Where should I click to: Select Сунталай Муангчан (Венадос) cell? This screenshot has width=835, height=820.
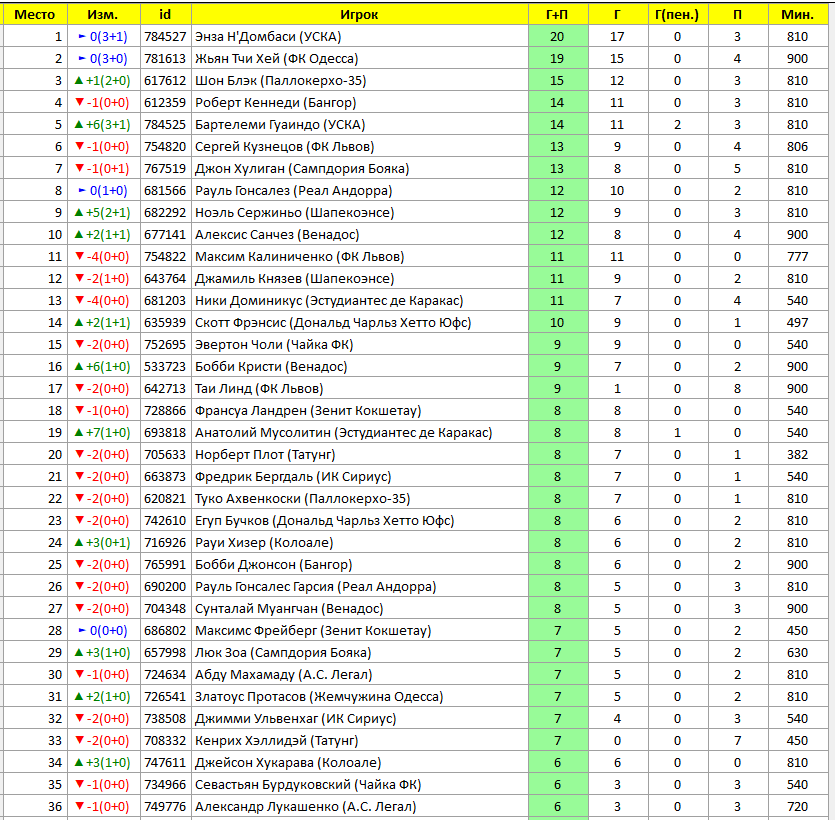(x=359, y=609)
